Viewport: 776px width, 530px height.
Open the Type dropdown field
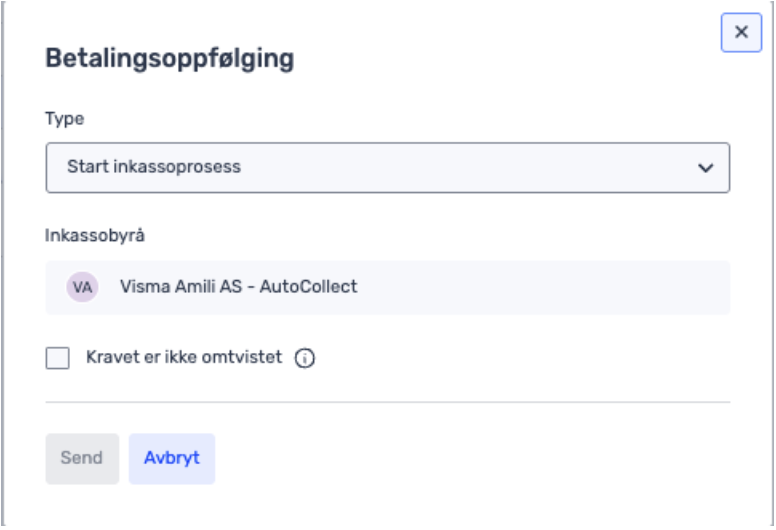tap(387, 168)
